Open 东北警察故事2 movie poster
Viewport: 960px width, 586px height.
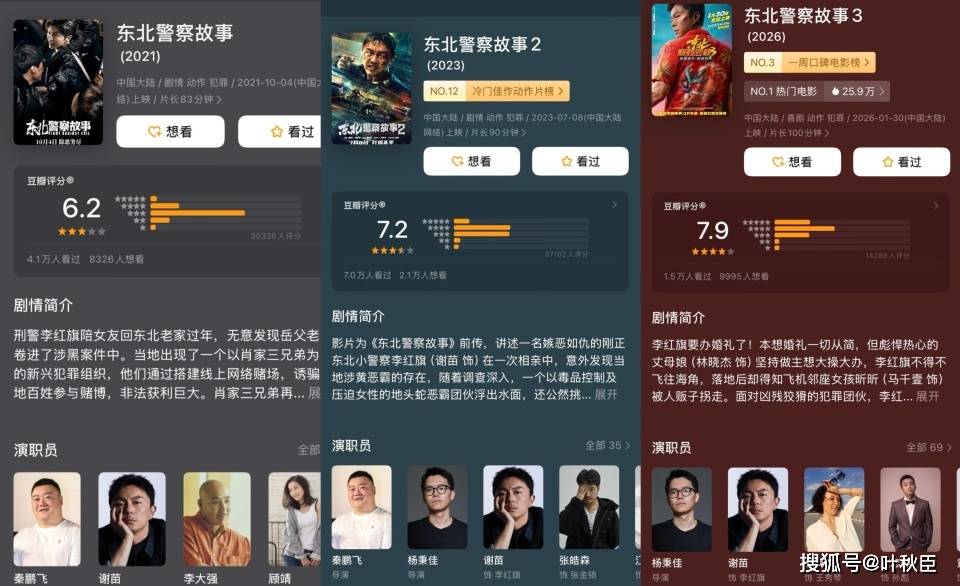click(x=372, y=88)
